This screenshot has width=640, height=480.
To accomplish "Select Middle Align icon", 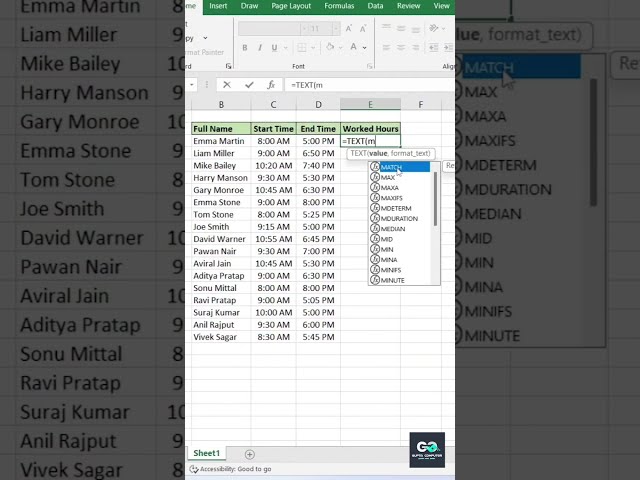I will coord(401,28).
